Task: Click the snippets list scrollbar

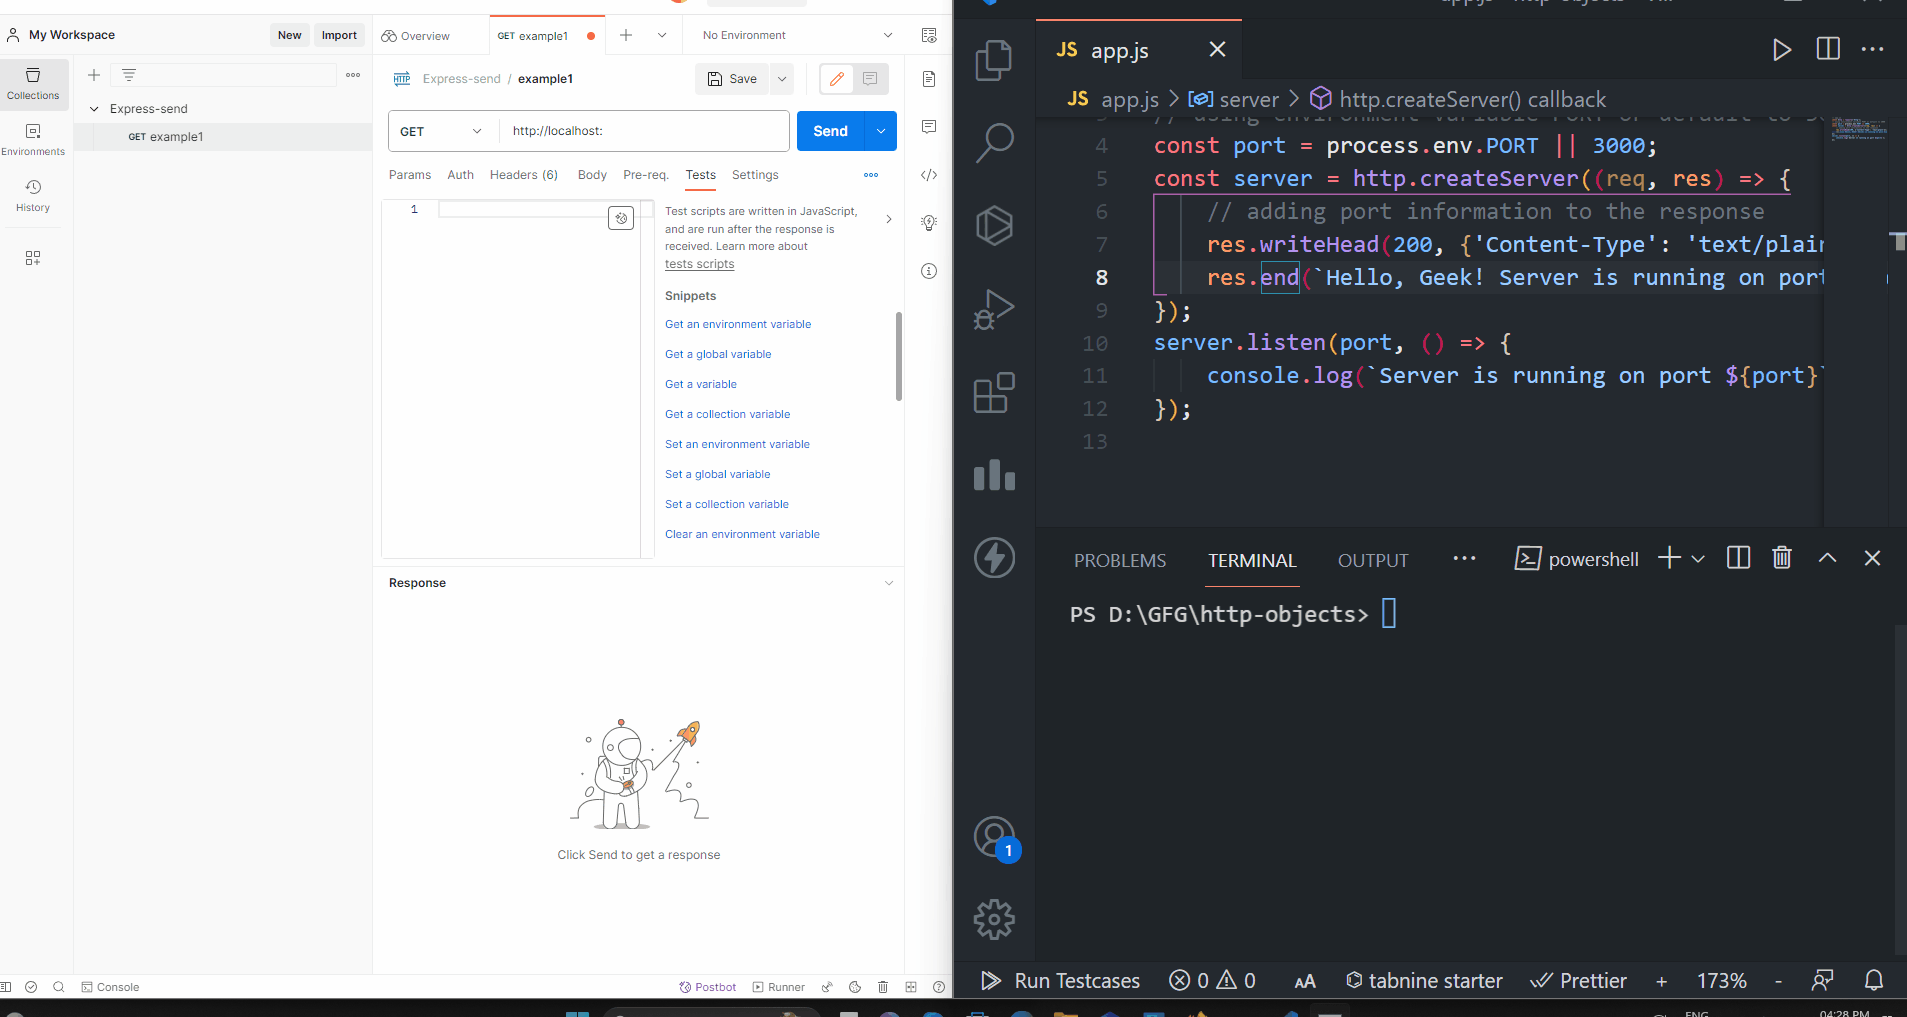Action: click(x=899, y=356)
